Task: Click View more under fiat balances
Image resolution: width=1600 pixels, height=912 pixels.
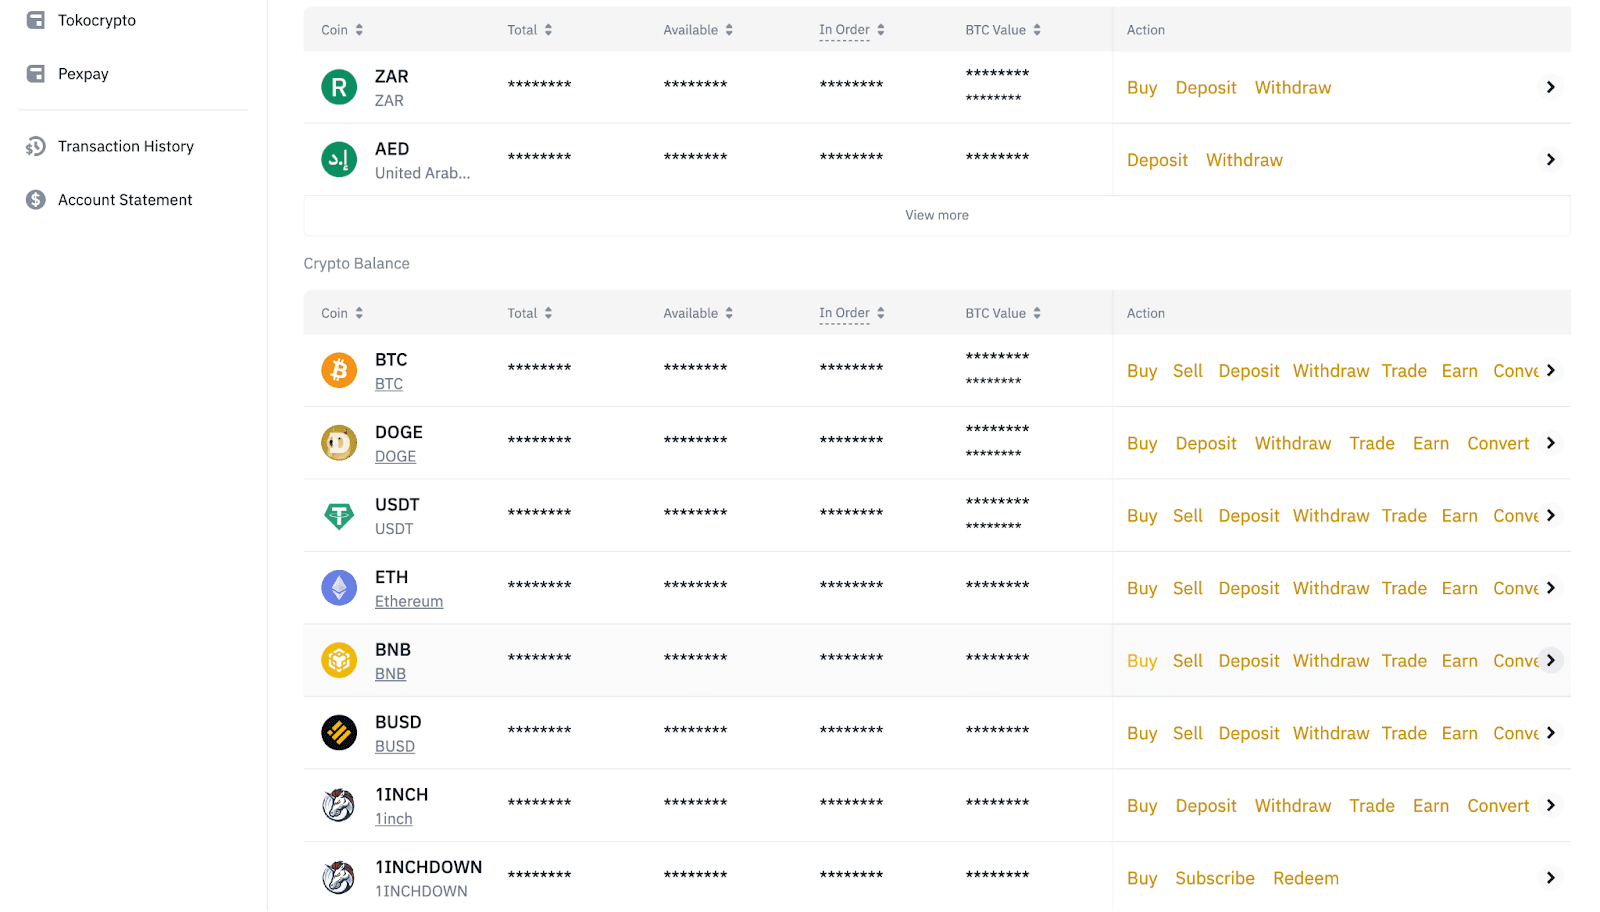Action: [x=937, y=215]
